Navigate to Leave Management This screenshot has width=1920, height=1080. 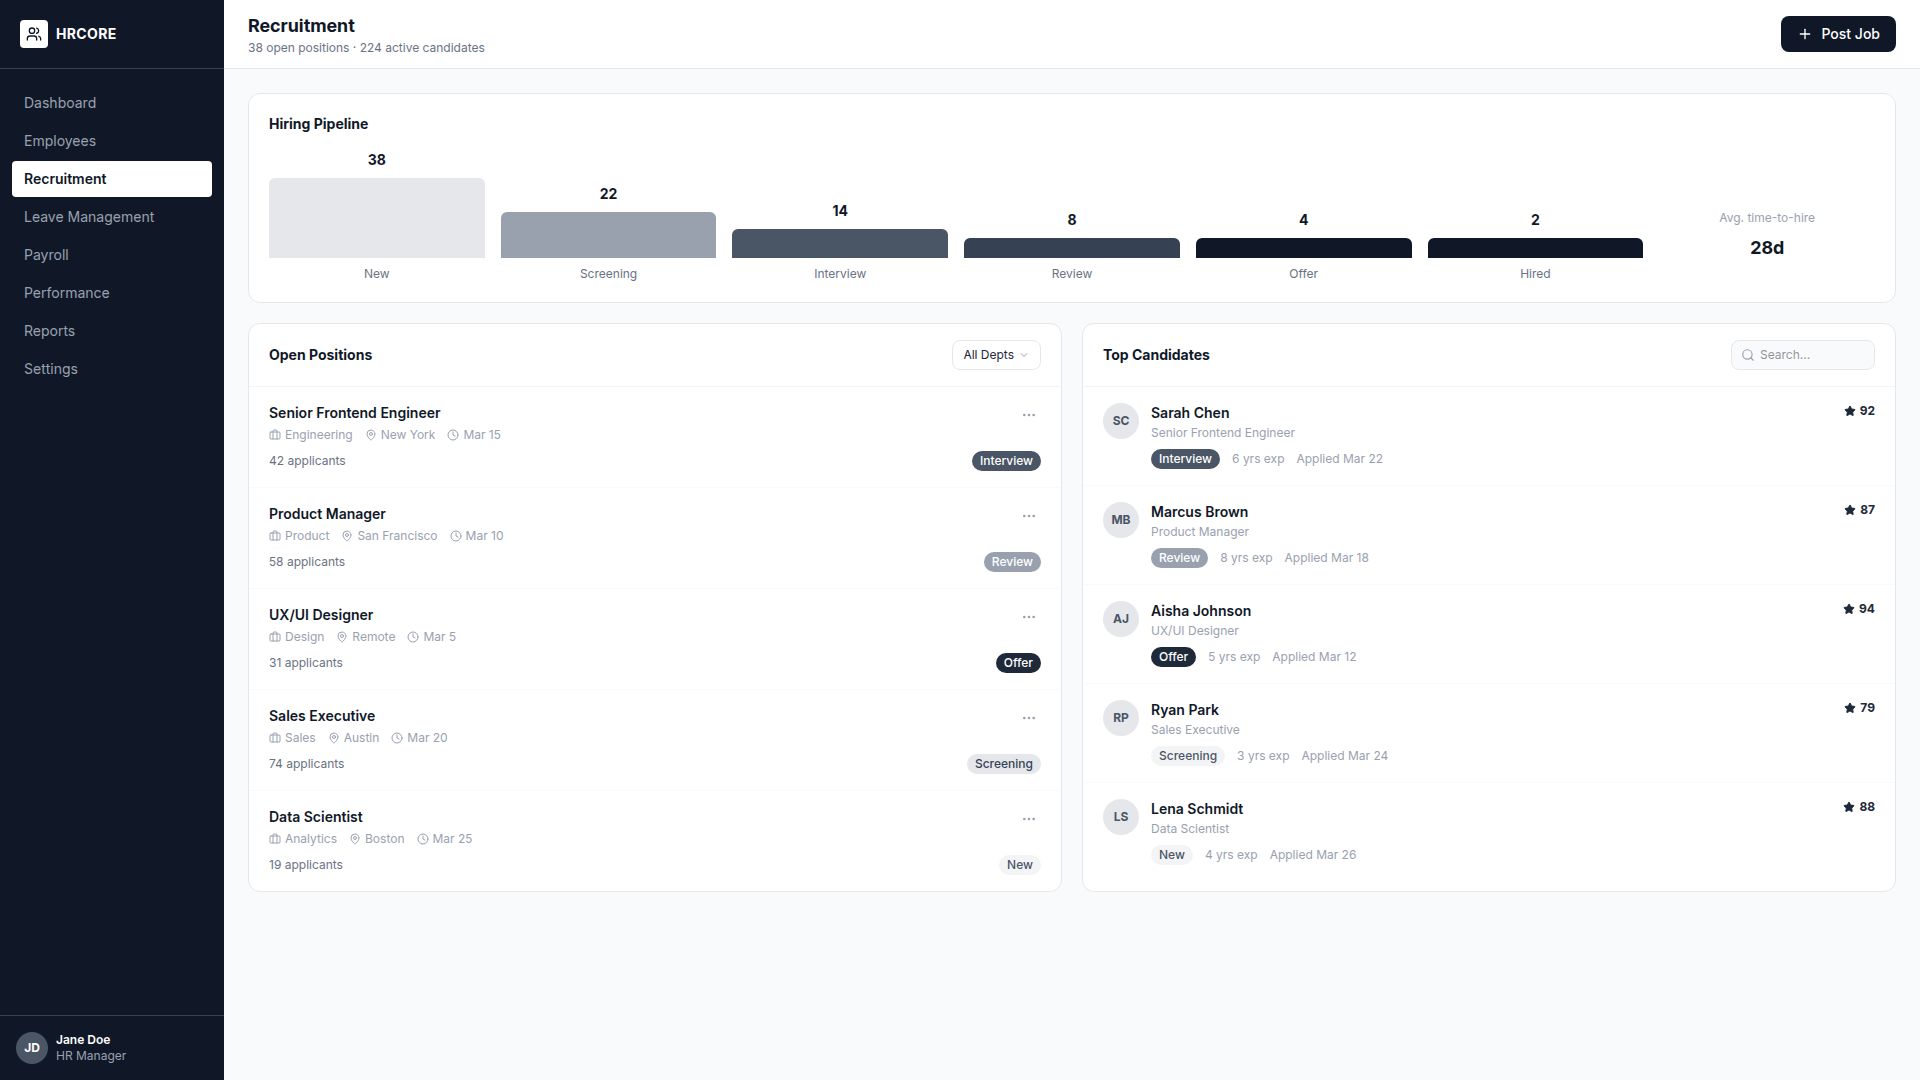112,217
